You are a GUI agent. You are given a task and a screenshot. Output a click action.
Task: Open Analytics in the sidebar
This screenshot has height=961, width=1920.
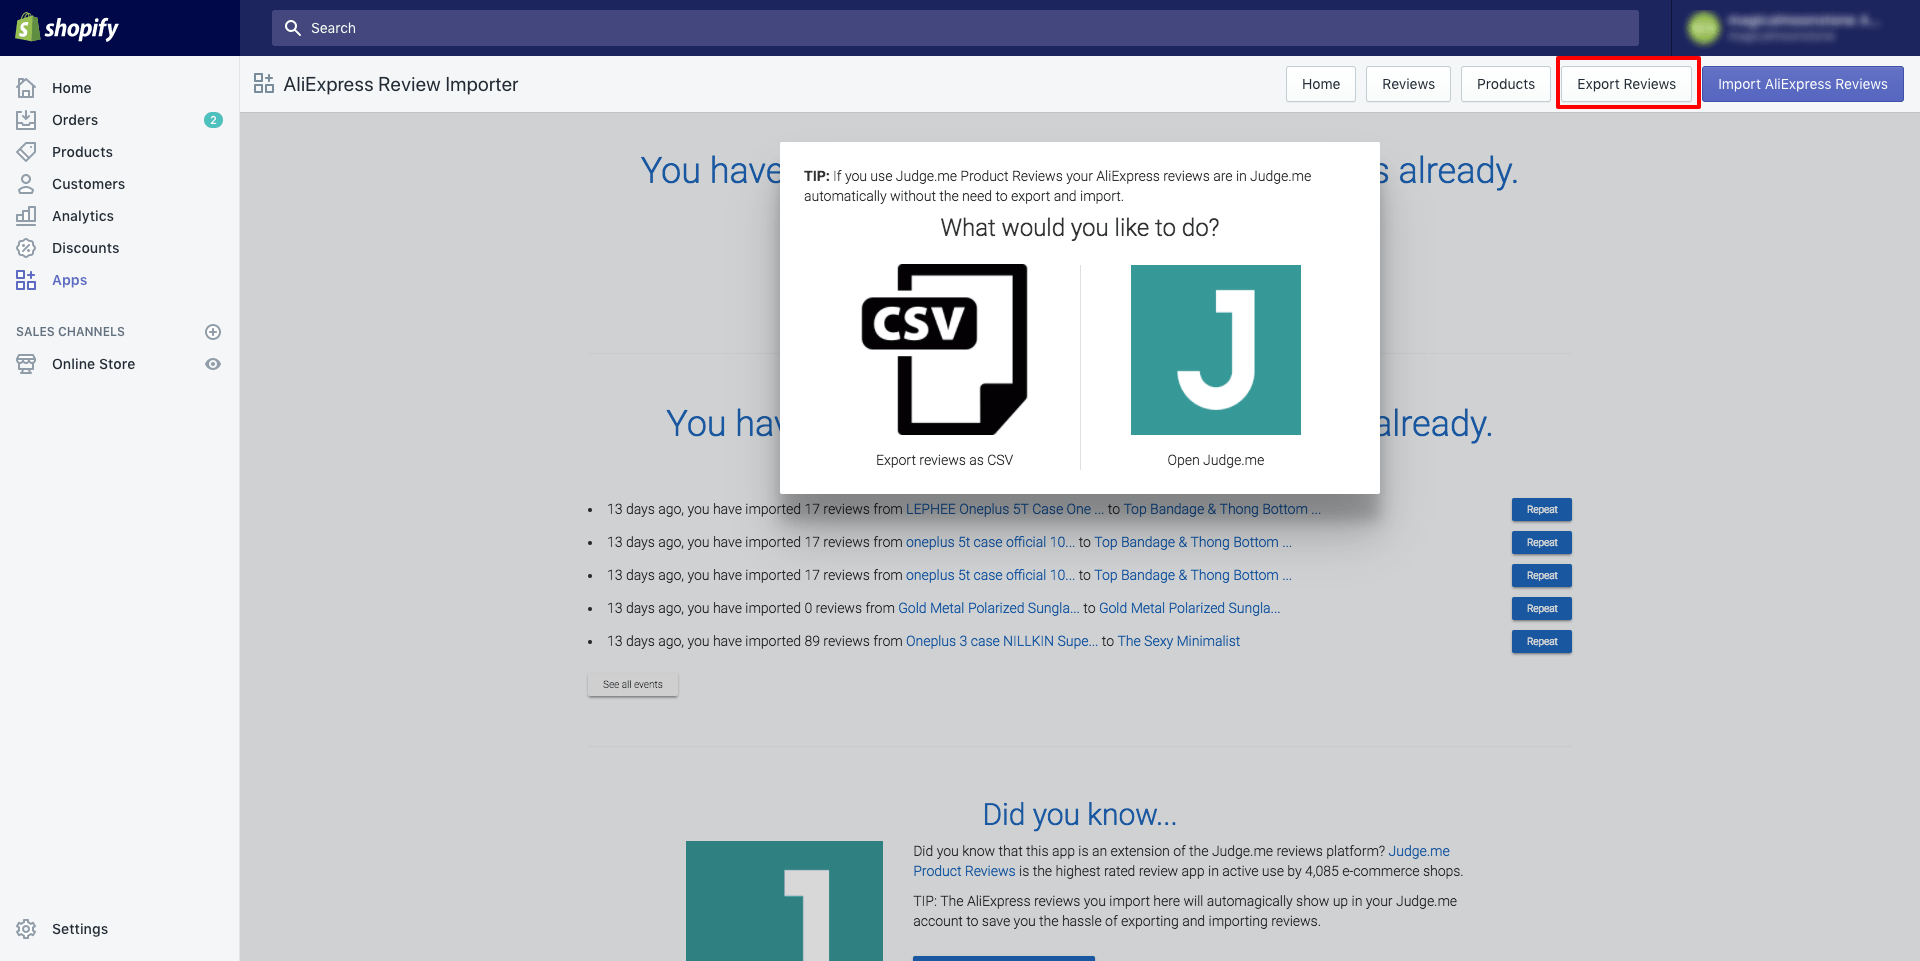point(83,216)
